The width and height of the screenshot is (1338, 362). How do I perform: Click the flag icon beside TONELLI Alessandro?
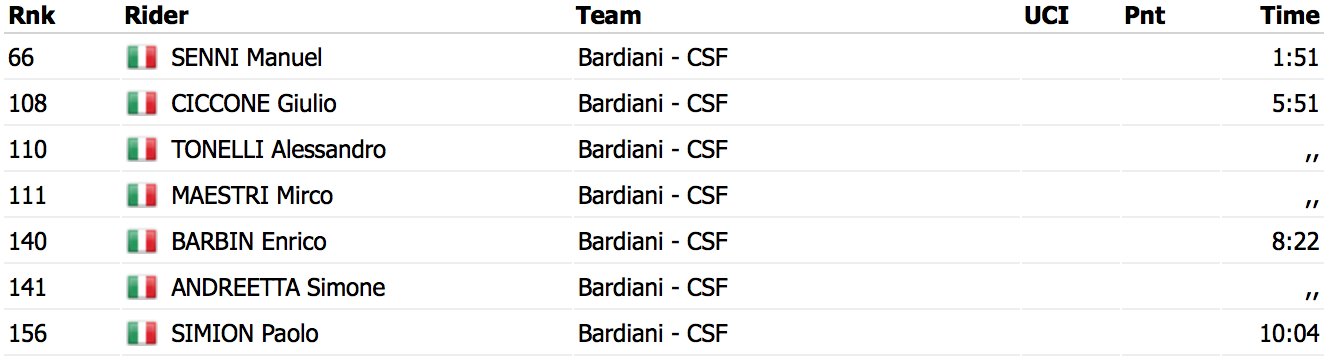coord(142,150)
